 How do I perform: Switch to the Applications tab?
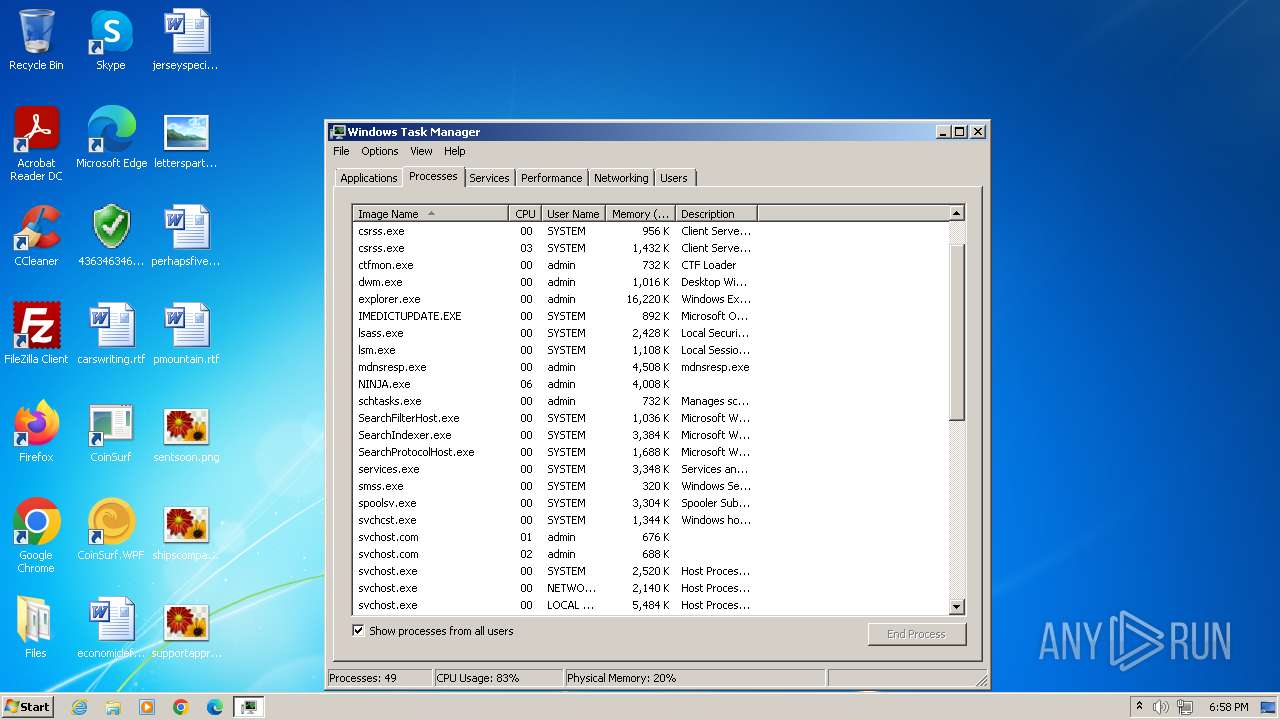[368, 178]
